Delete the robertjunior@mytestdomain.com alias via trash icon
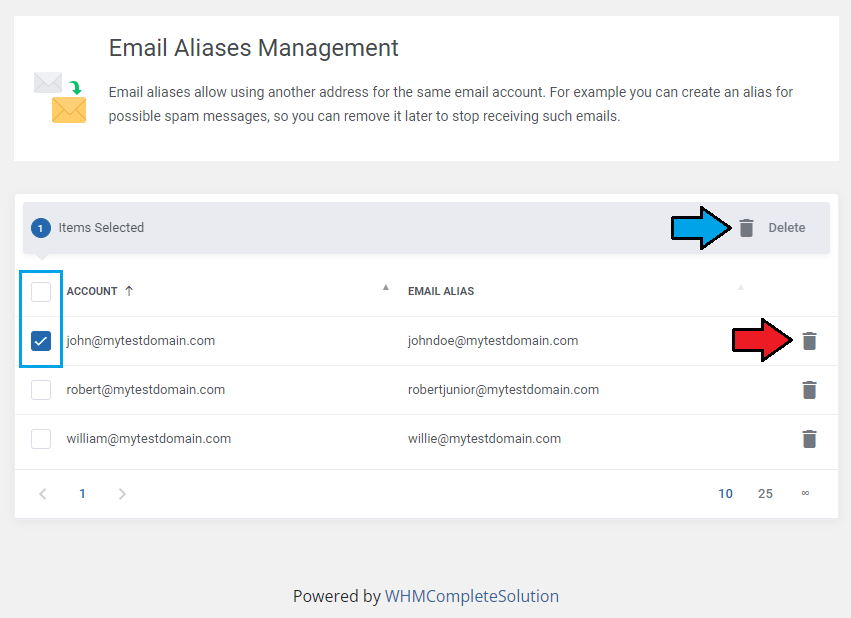 click(809, 390)
